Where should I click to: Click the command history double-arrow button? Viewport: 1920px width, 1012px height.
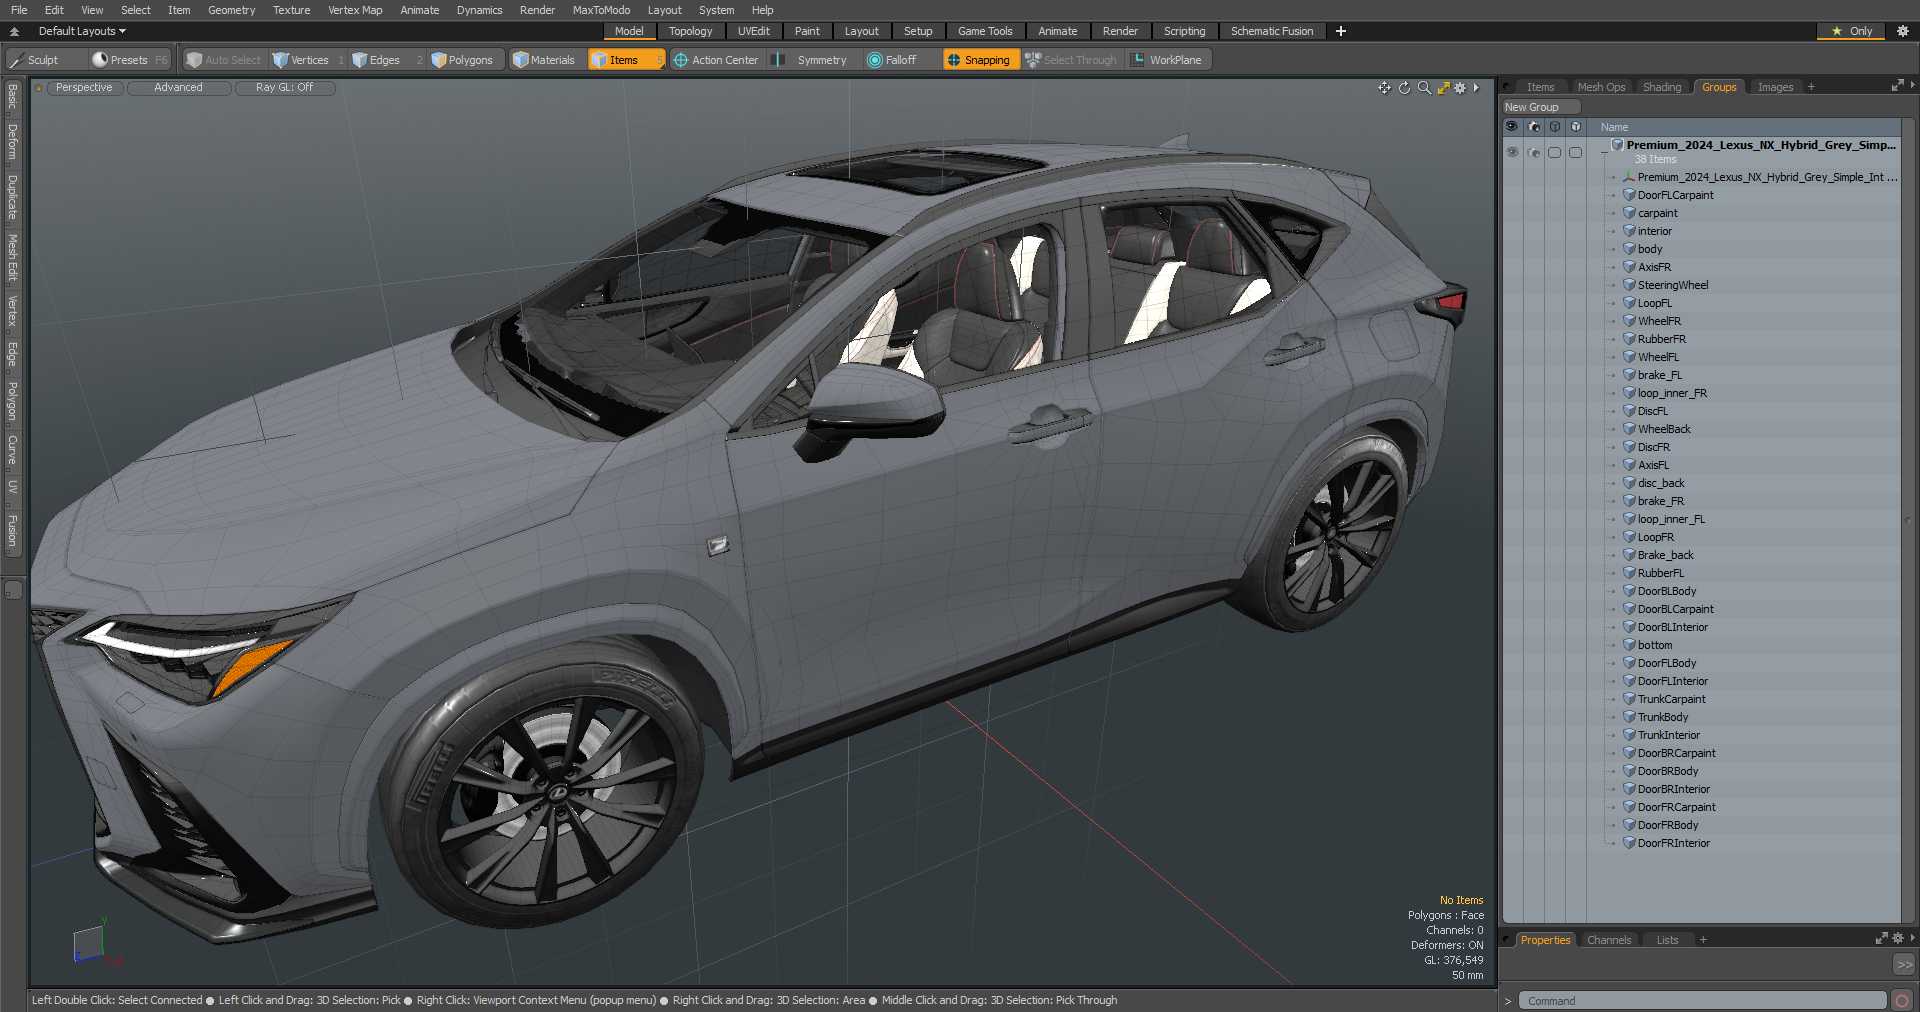coord(1904,965)
